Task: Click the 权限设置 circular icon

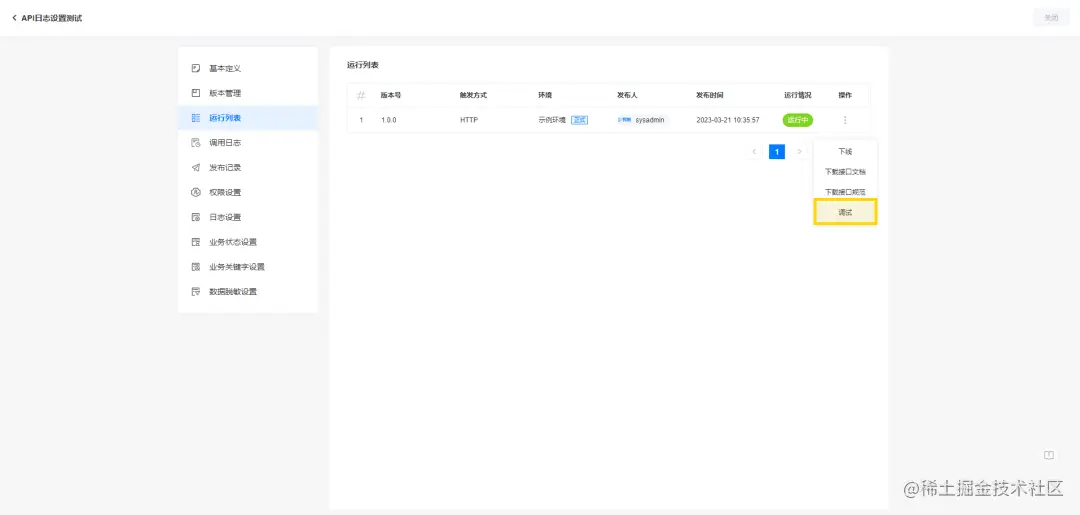Action: tap(196, 192)
